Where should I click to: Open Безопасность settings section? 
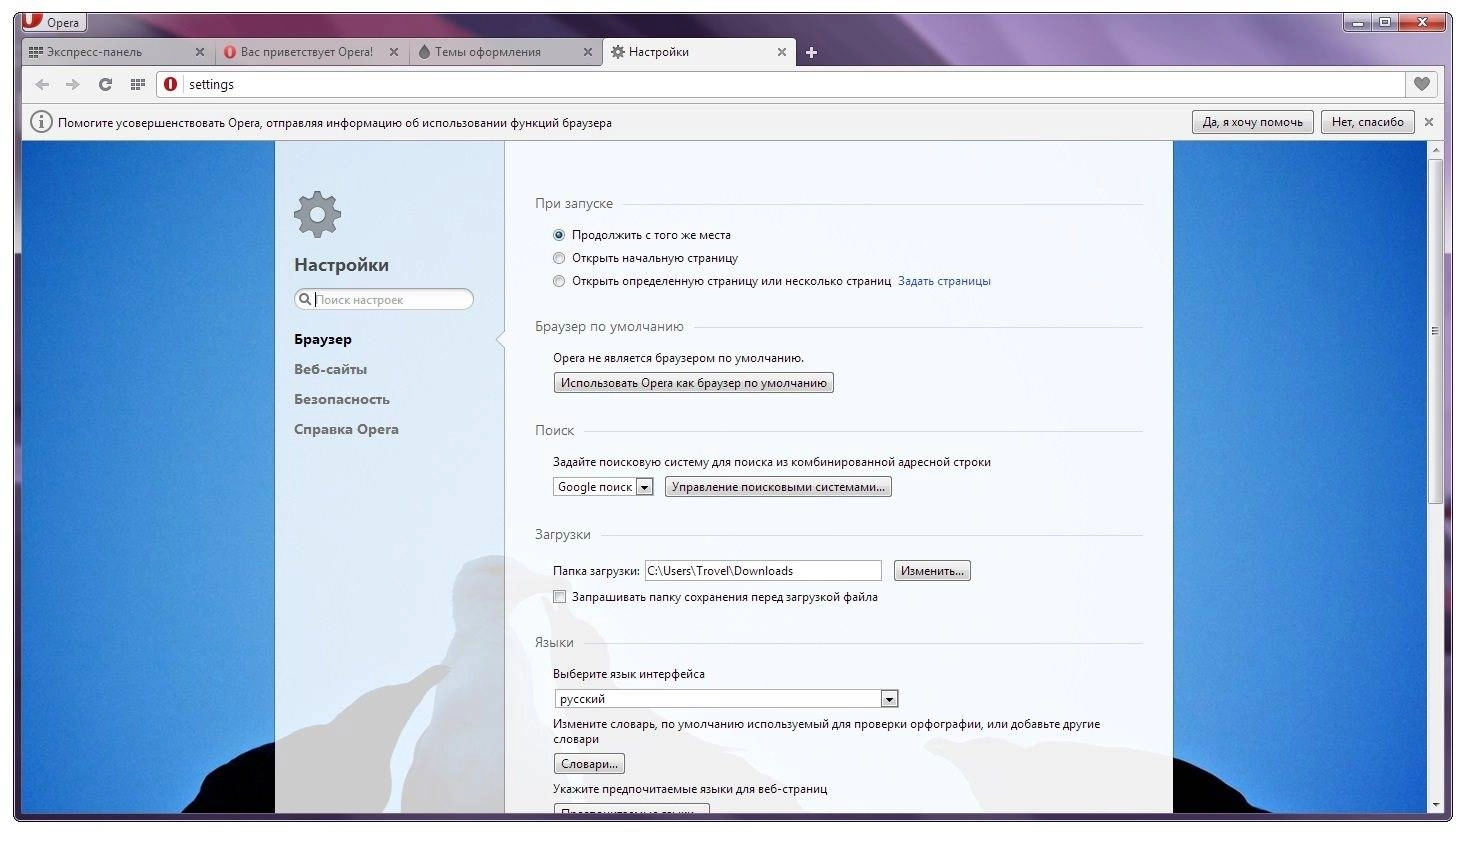[342, 399]
